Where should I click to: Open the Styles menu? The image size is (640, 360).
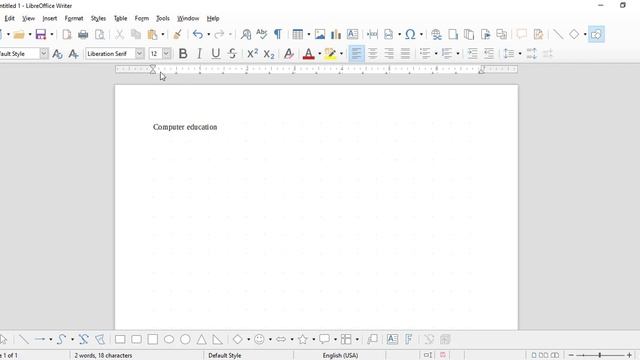(98, 18)
